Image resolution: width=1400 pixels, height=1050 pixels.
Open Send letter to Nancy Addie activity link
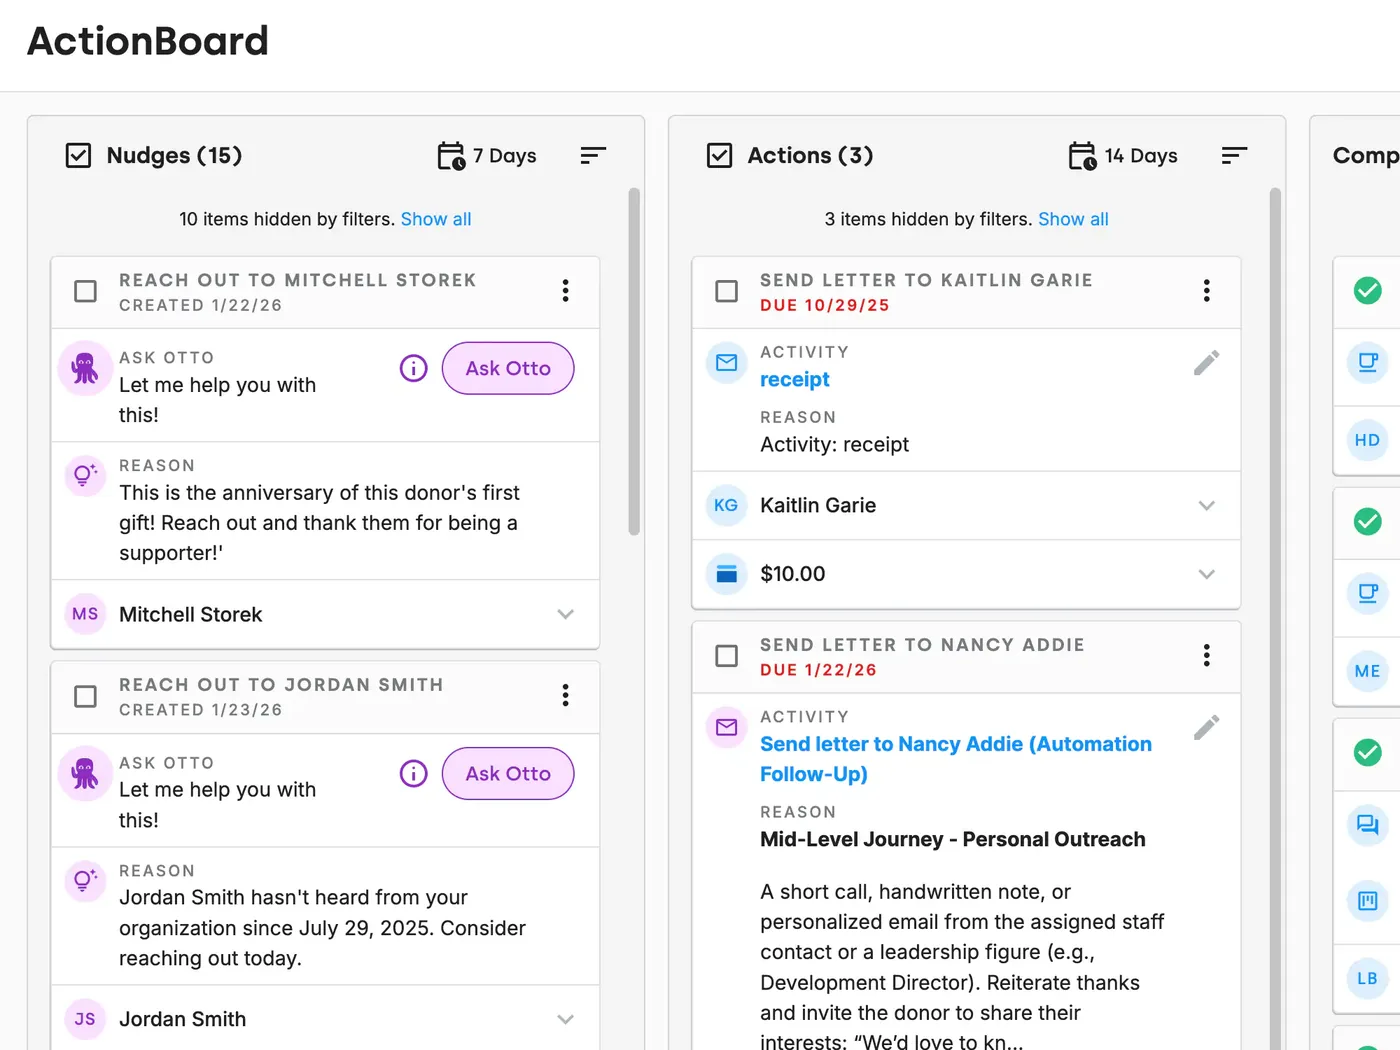point(956,759)
